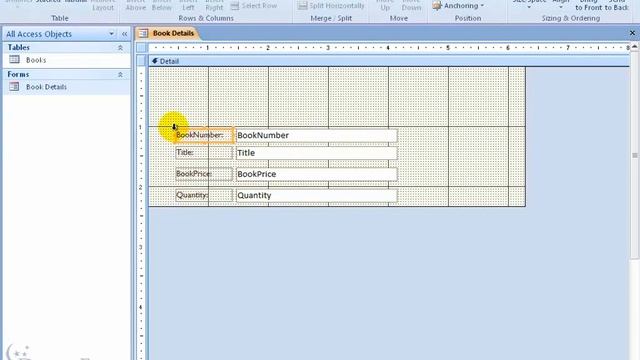Click the Split Horizontally icon
Screen dimensions: 640x360
(302, 6)
